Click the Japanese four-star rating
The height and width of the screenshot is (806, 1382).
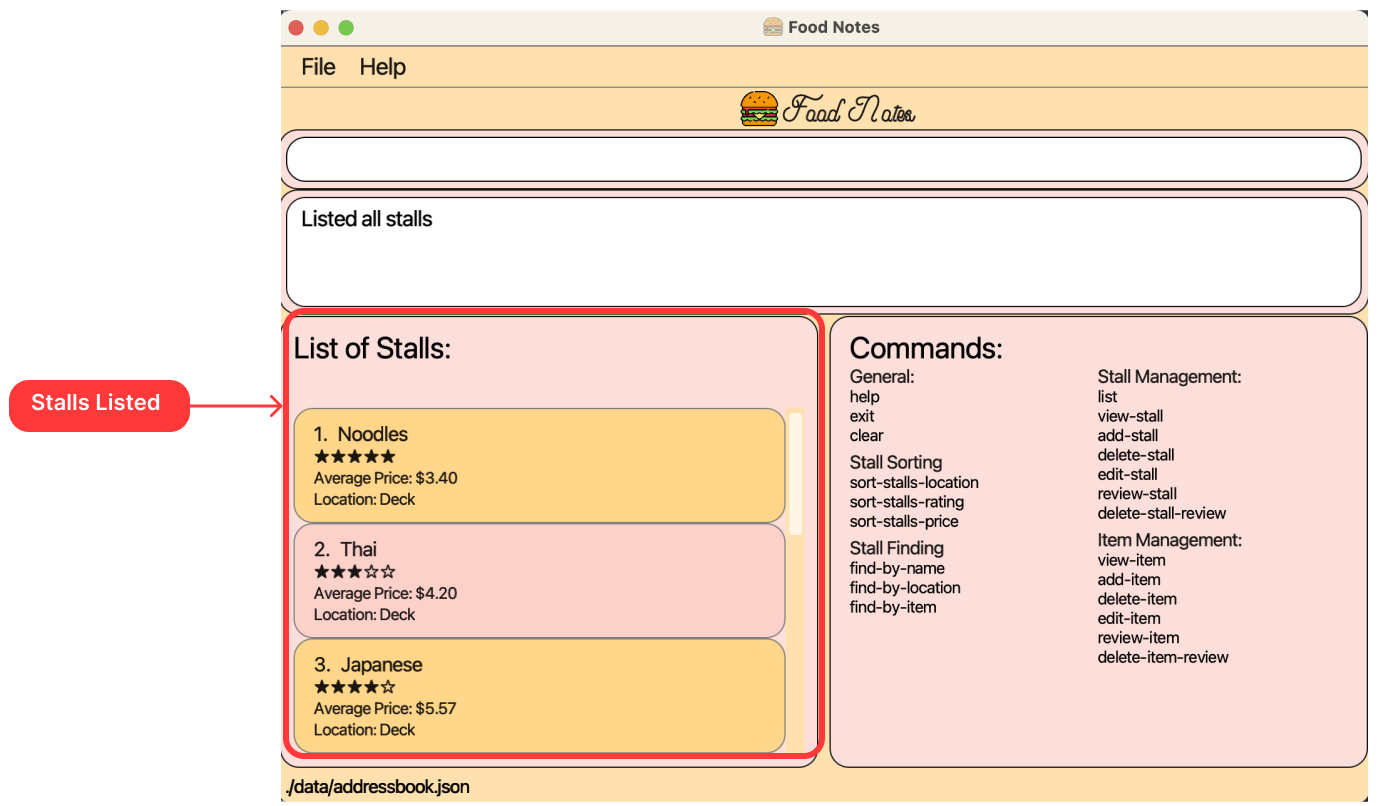point(355,687)
